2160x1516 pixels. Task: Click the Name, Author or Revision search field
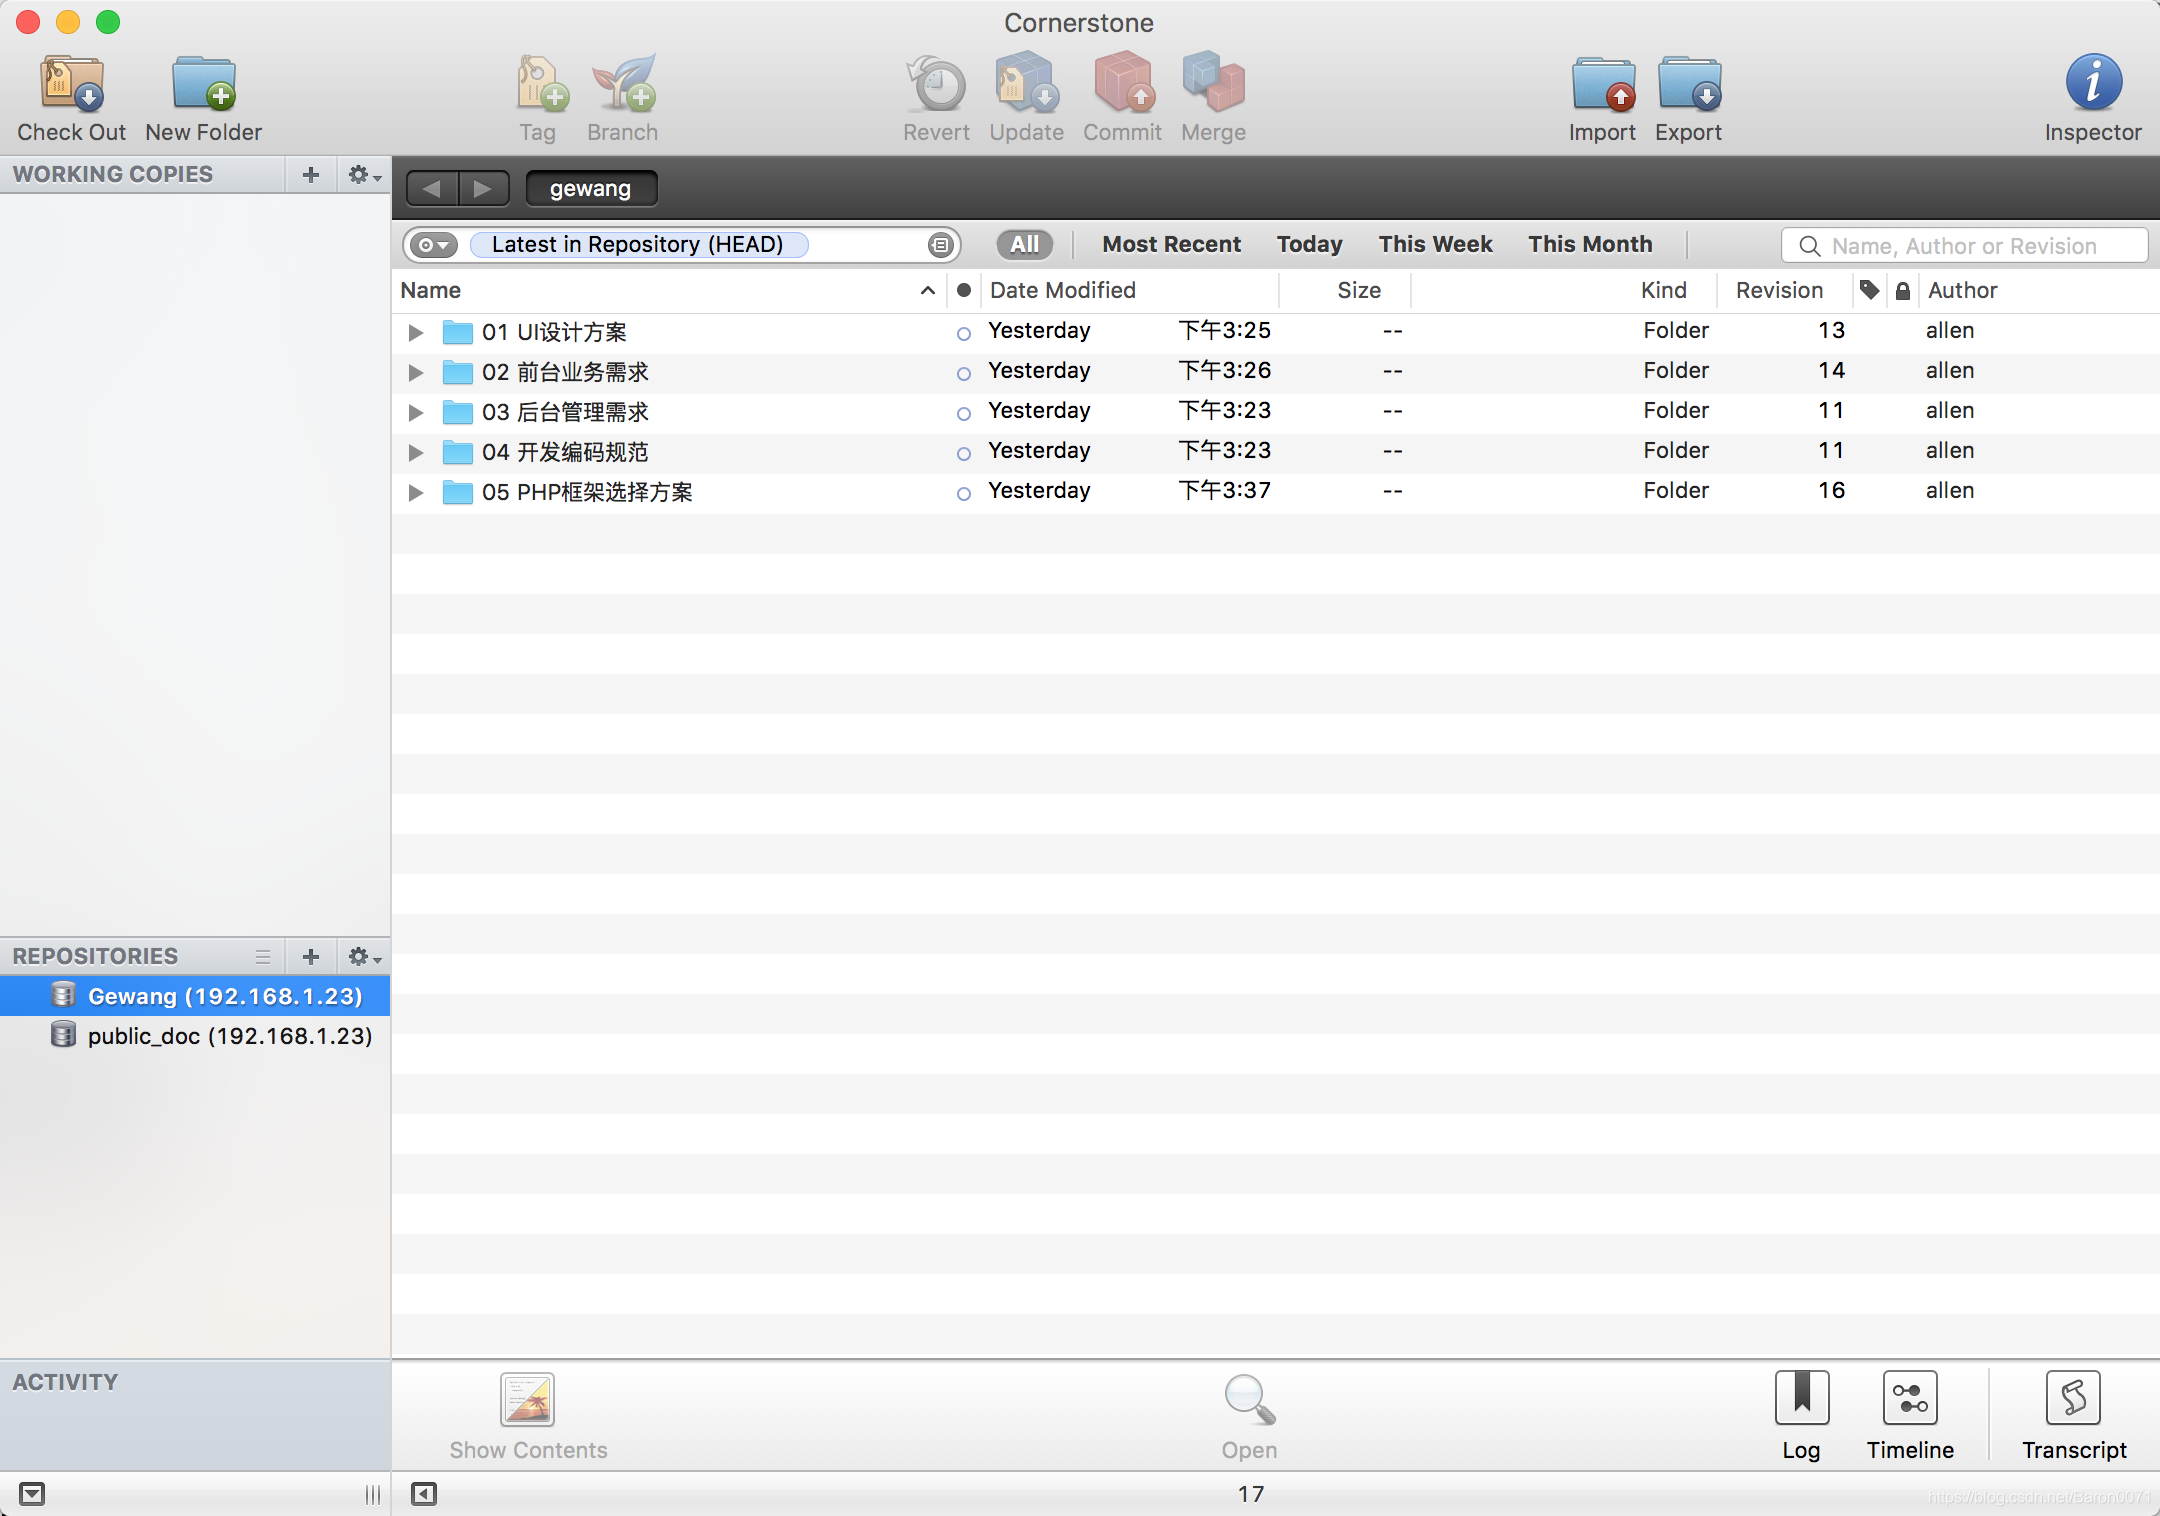pos(1964,245)
